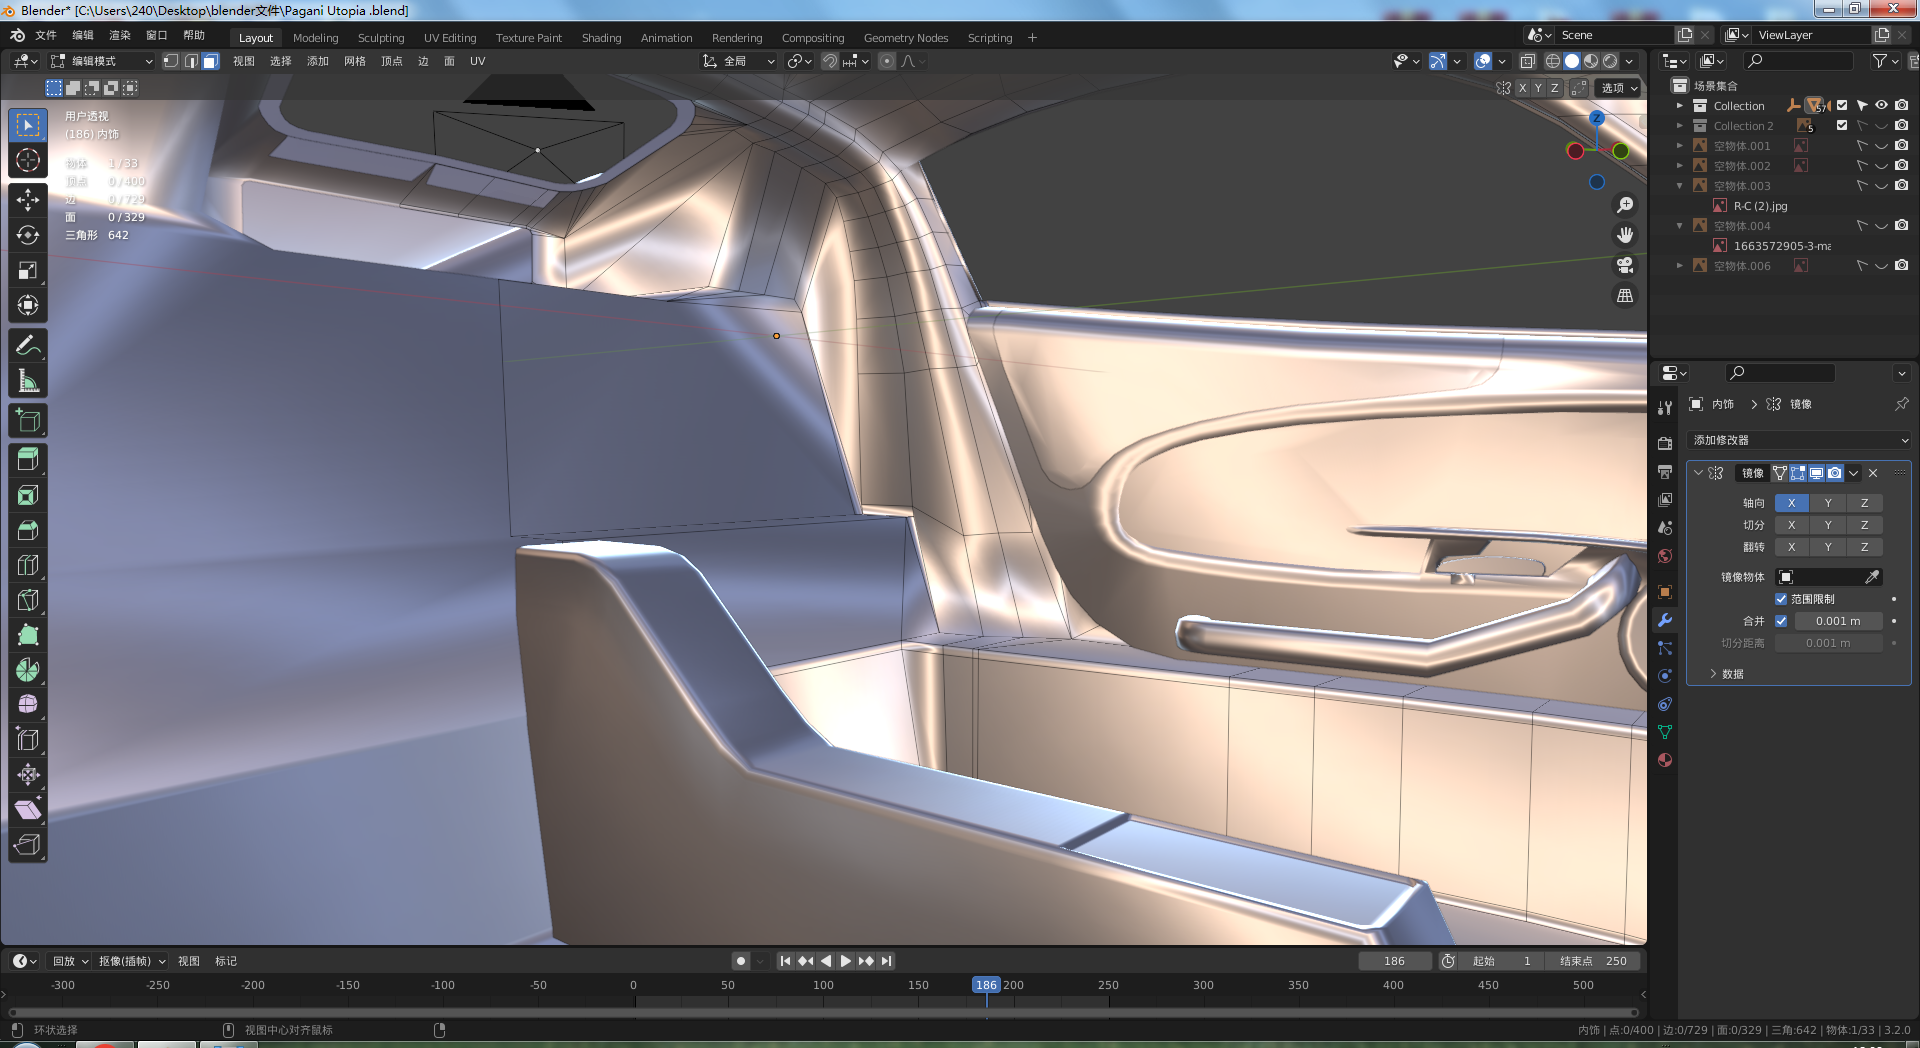Switch to edge select mode
This screenshot has width=1920, height=1048.
coord(191,61)
